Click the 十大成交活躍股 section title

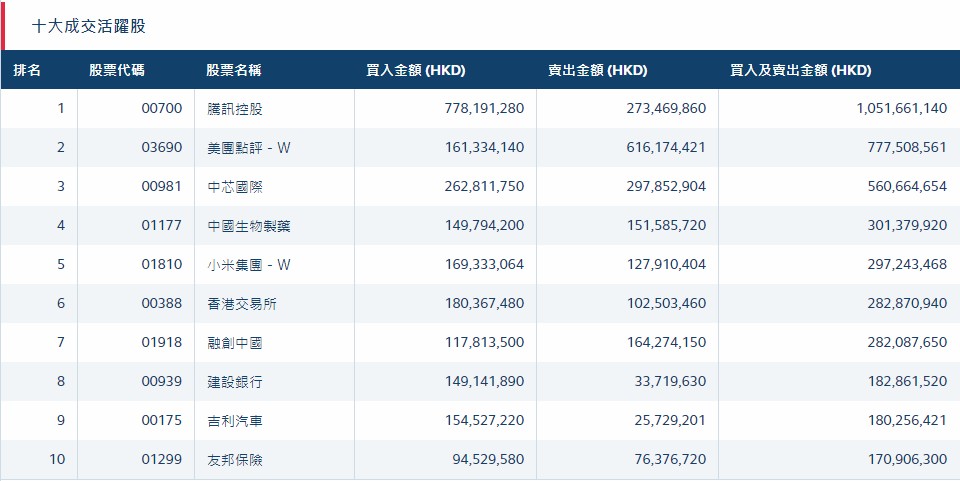tap(89, 26)
